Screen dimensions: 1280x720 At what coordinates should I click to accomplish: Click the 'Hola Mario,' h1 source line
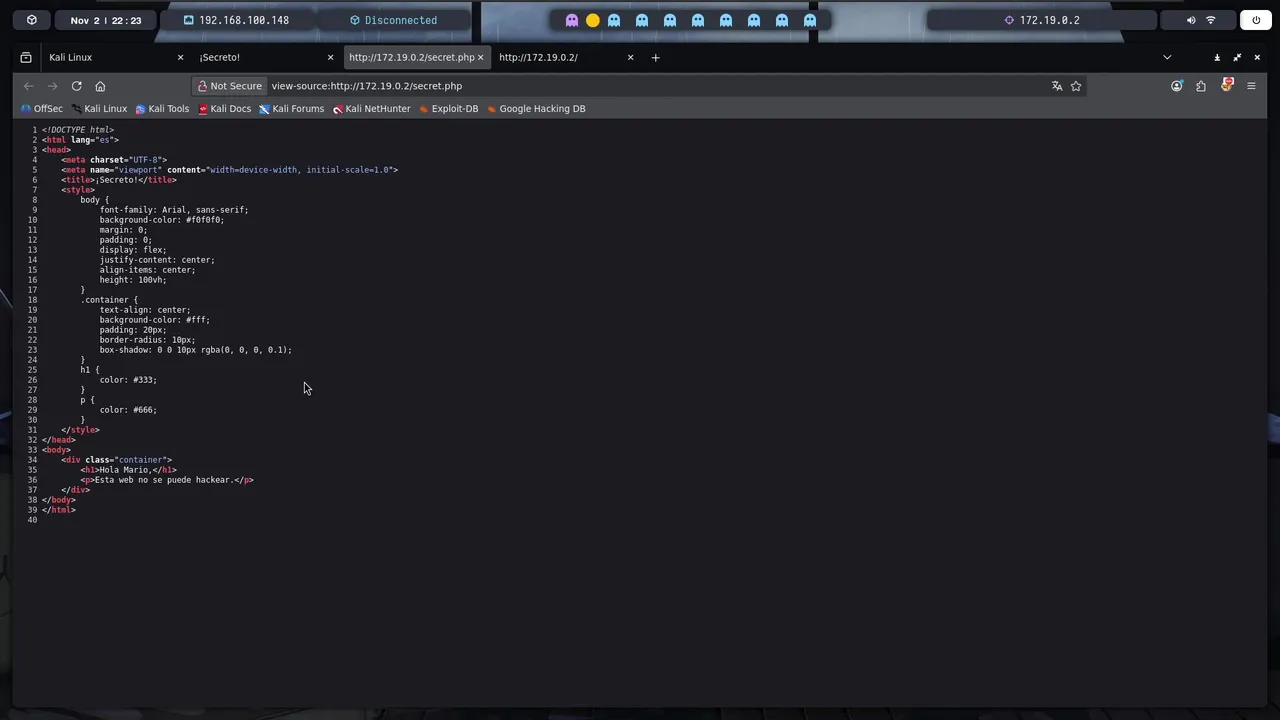pyautogui.click(x=128, y=470)
